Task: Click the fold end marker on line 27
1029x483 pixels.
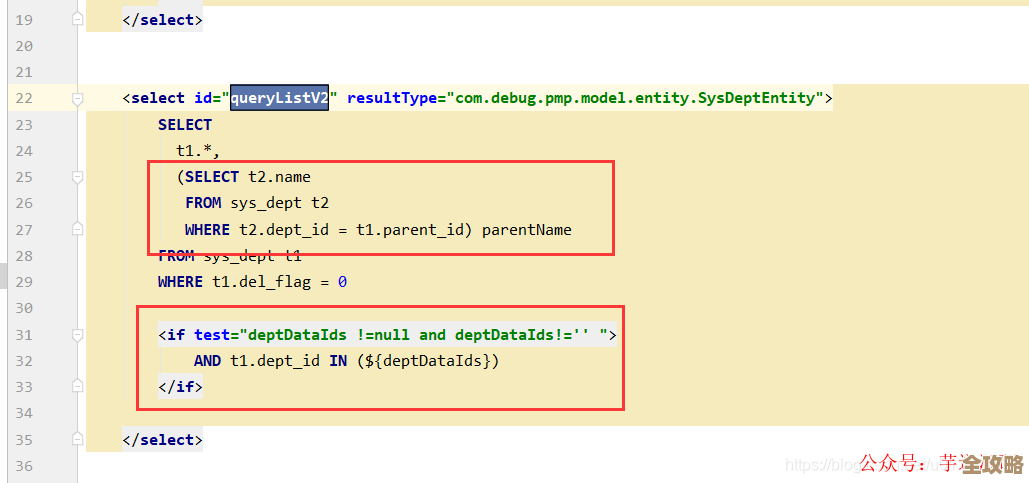Action: pos(77,229)
